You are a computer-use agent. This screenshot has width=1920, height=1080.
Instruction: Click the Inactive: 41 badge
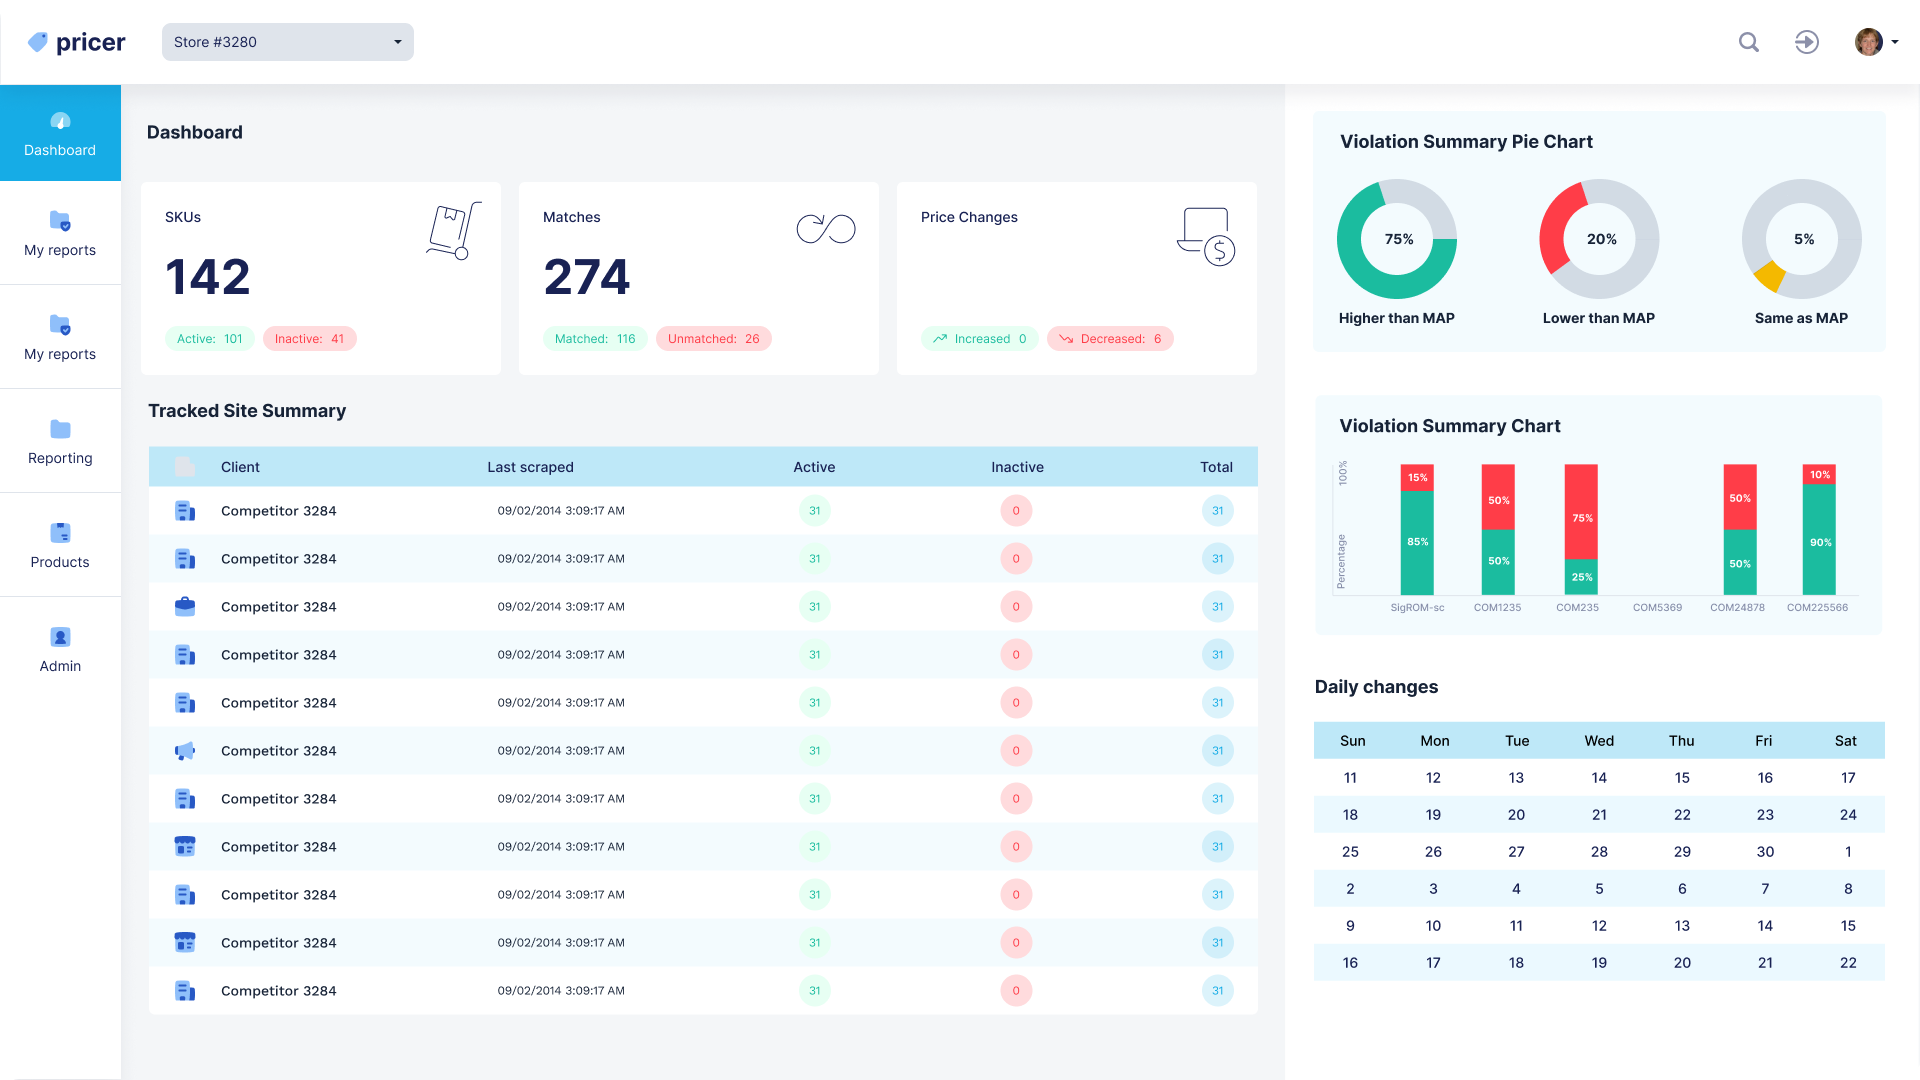click(x=309, y=339)
